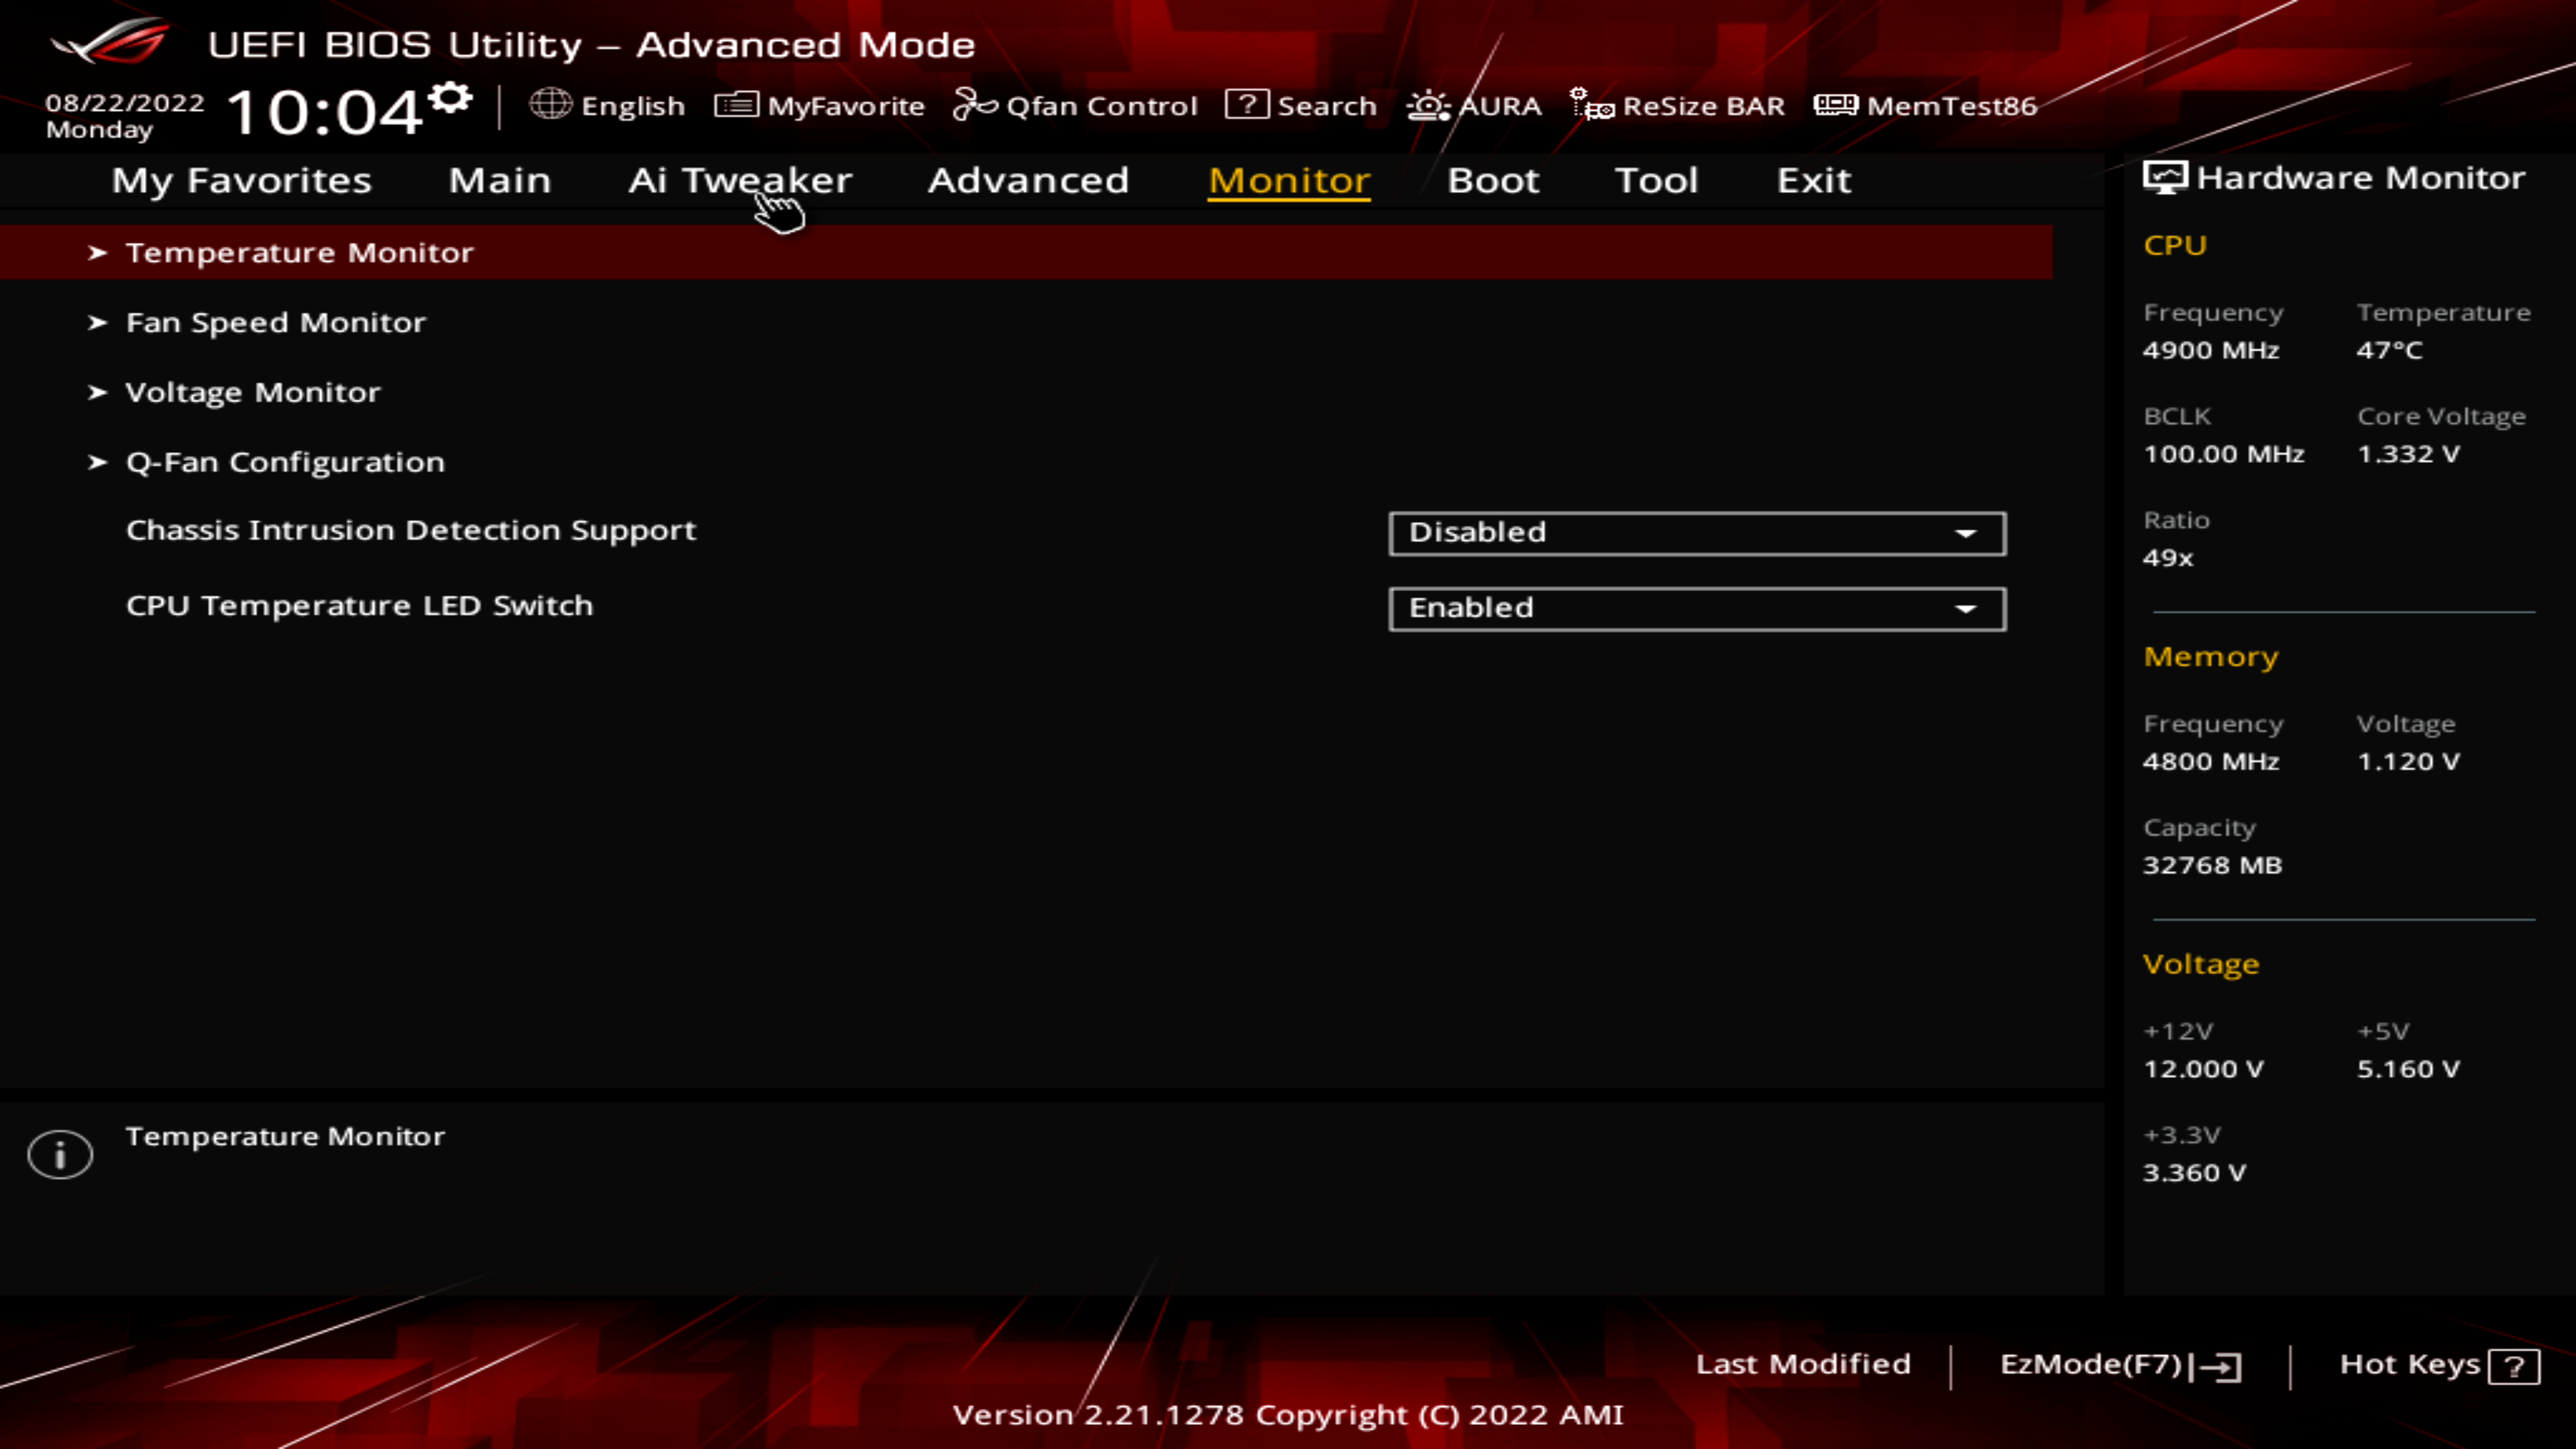
Task: Navigate to Boot menu tab
Action: coord(1493,178)
